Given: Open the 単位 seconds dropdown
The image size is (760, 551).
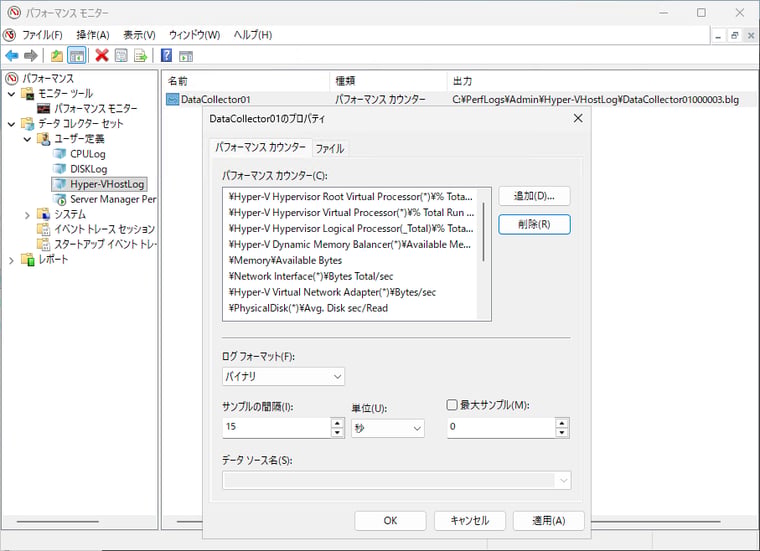Looking at the screenshot, I should tap(388, 428).
